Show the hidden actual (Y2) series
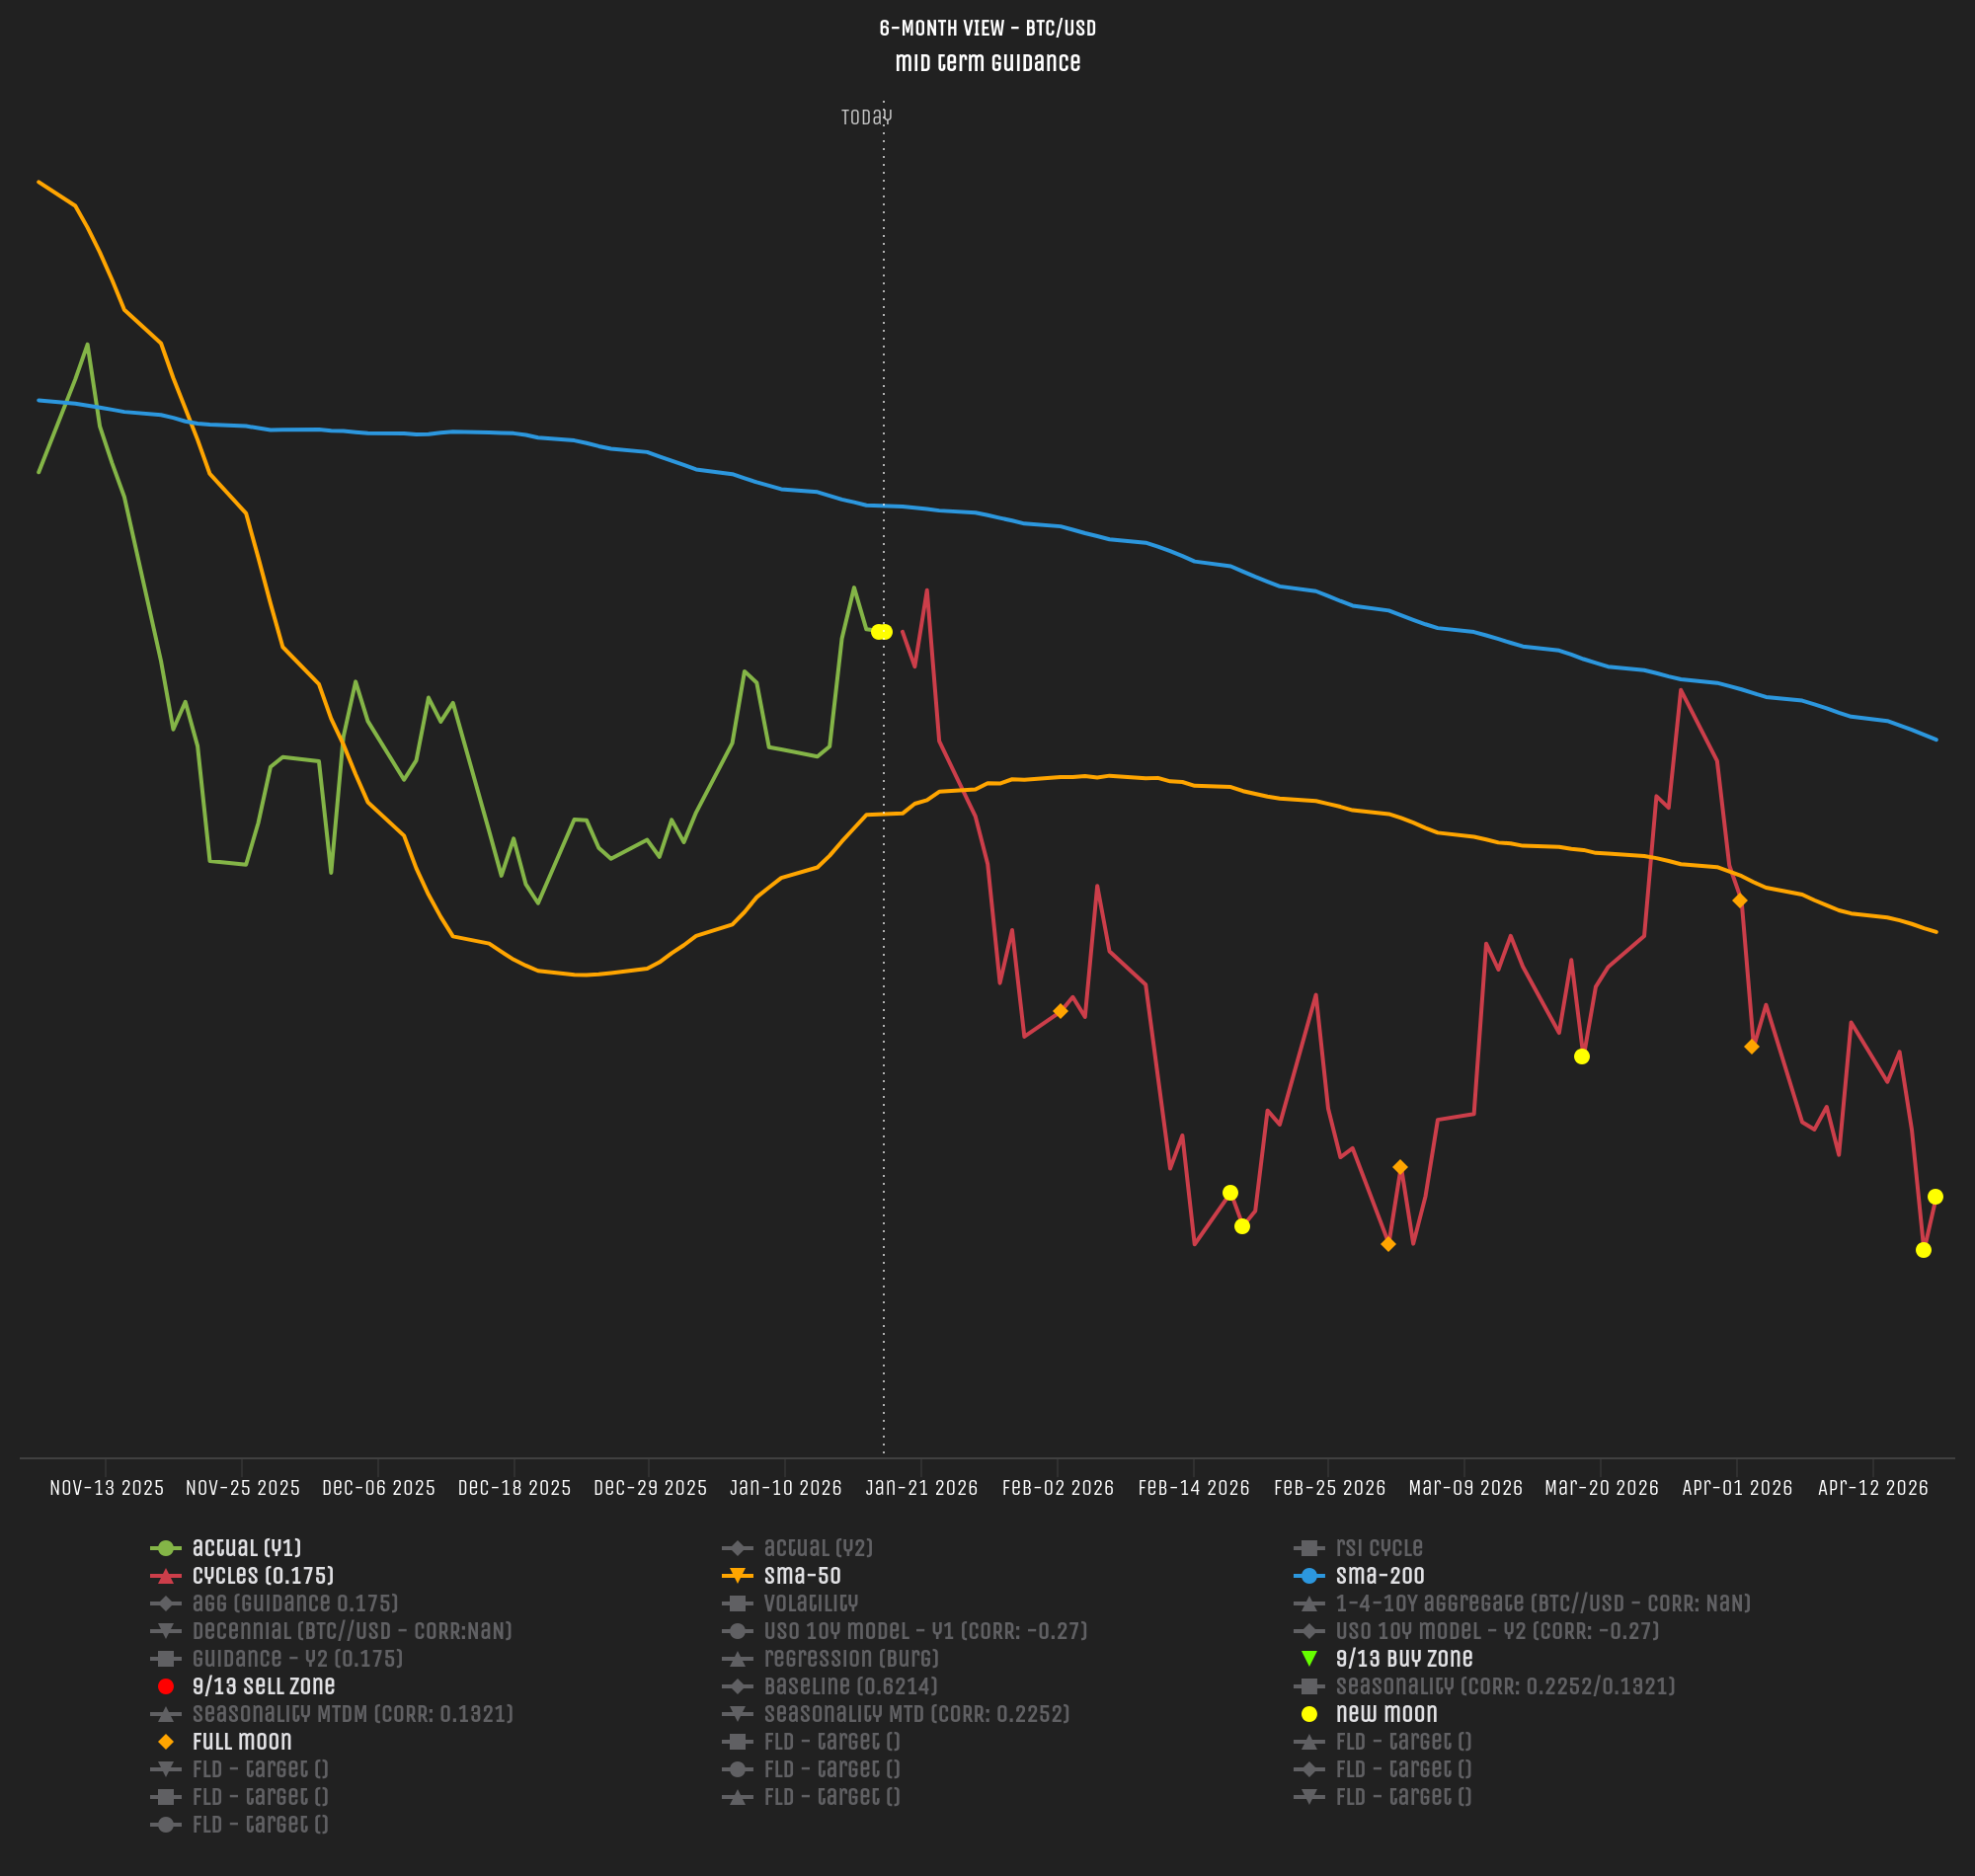 point(818,1548)
